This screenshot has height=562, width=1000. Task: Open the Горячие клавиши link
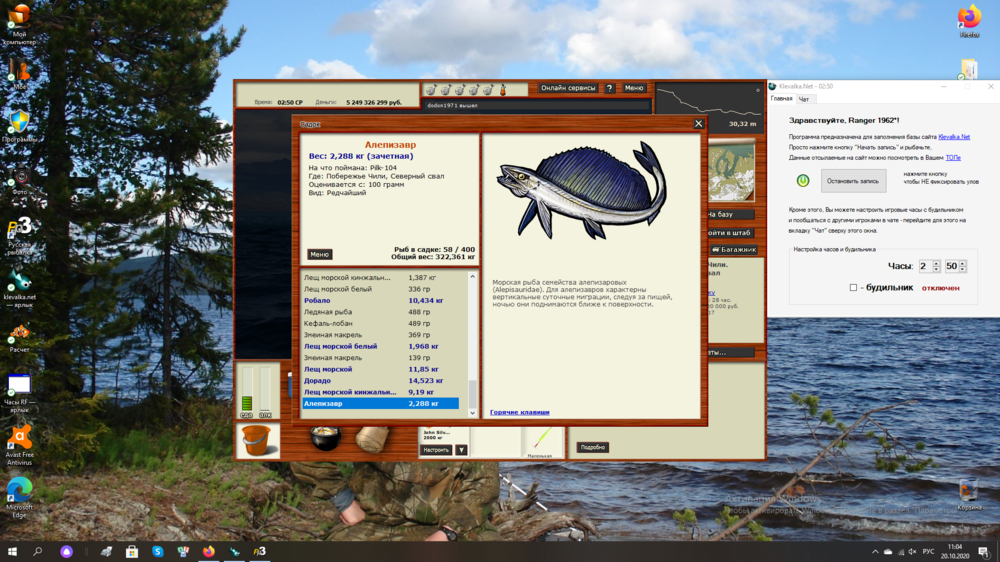point(519,412)
